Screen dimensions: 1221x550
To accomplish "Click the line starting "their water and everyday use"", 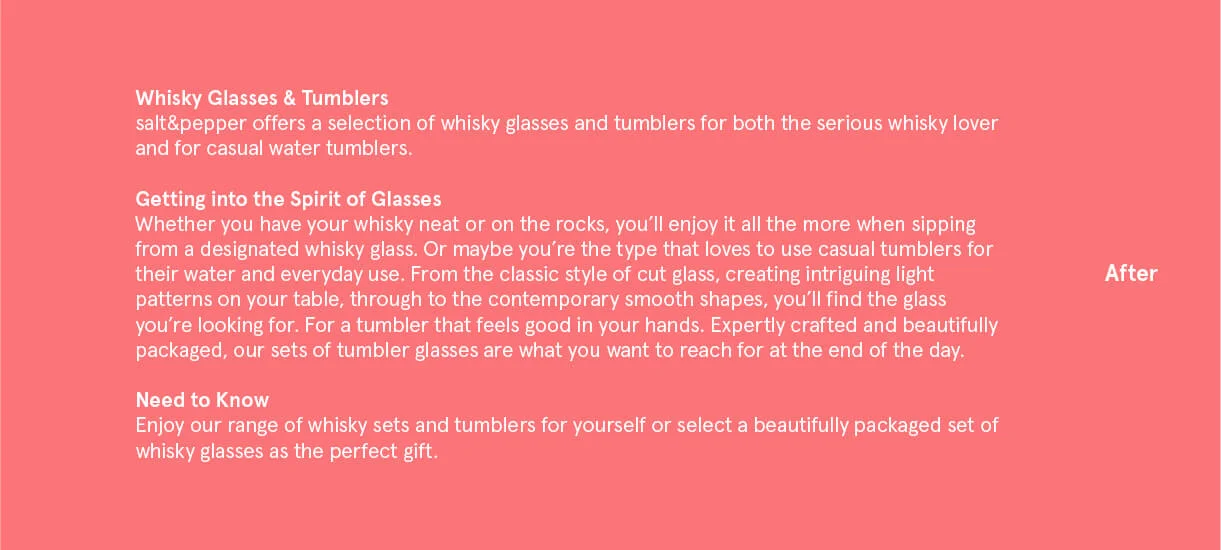I will point(535,273).
